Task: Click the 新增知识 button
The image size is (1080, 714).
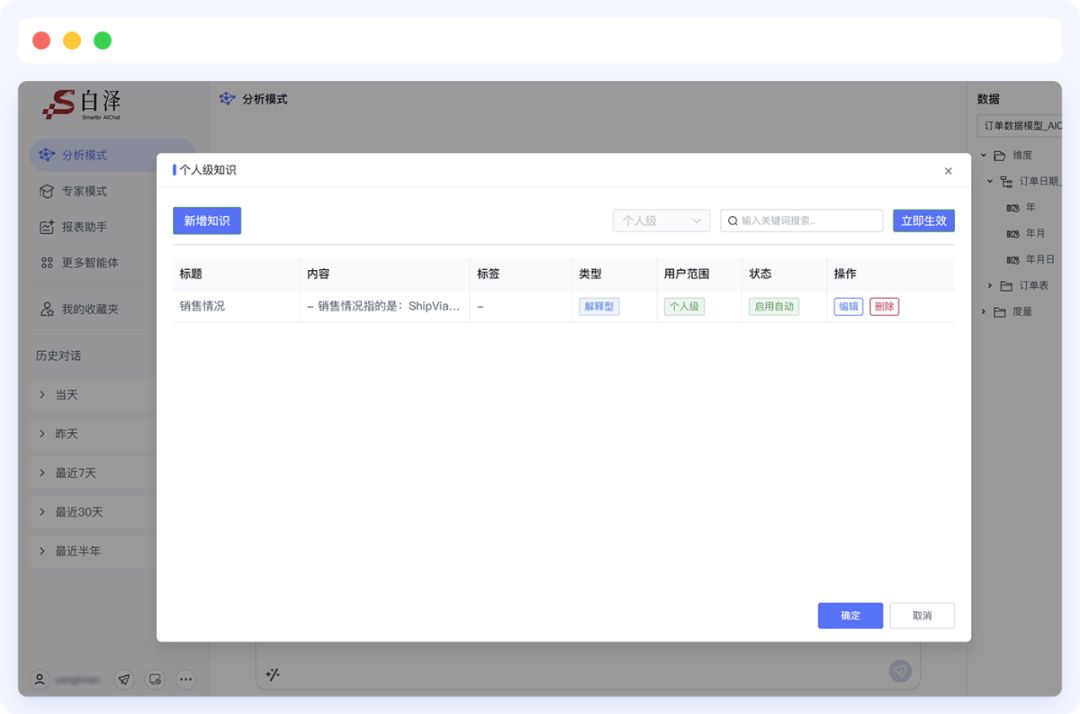Action: tap(207, 220)
